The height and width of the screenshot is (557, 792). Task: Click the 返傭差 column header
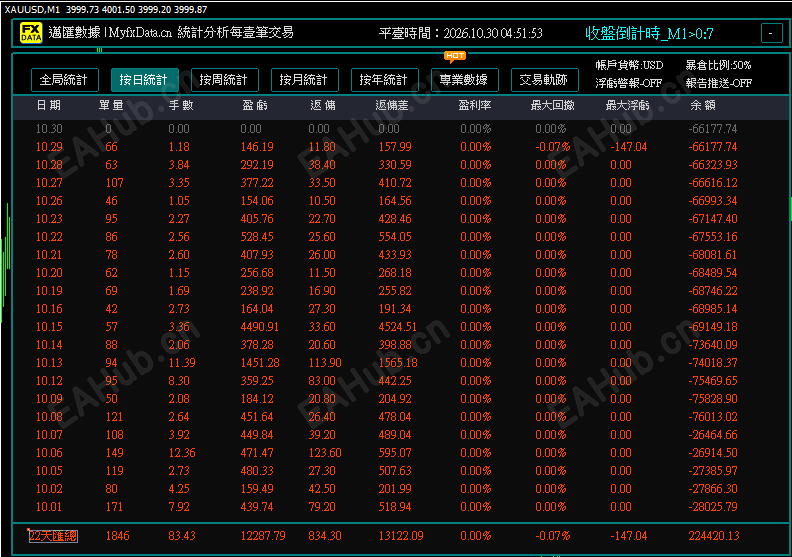[391, 105]
